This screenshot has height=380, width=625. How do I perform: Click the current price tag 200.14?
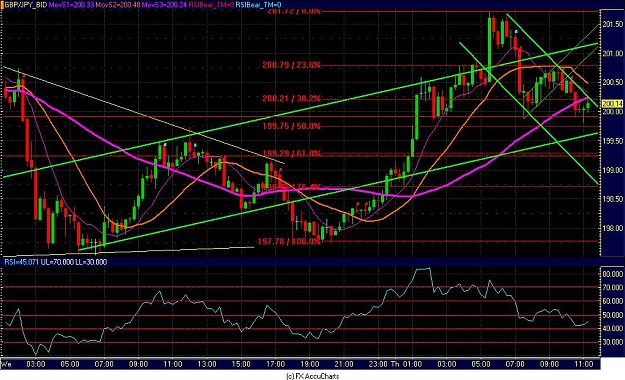coord(612,104)
